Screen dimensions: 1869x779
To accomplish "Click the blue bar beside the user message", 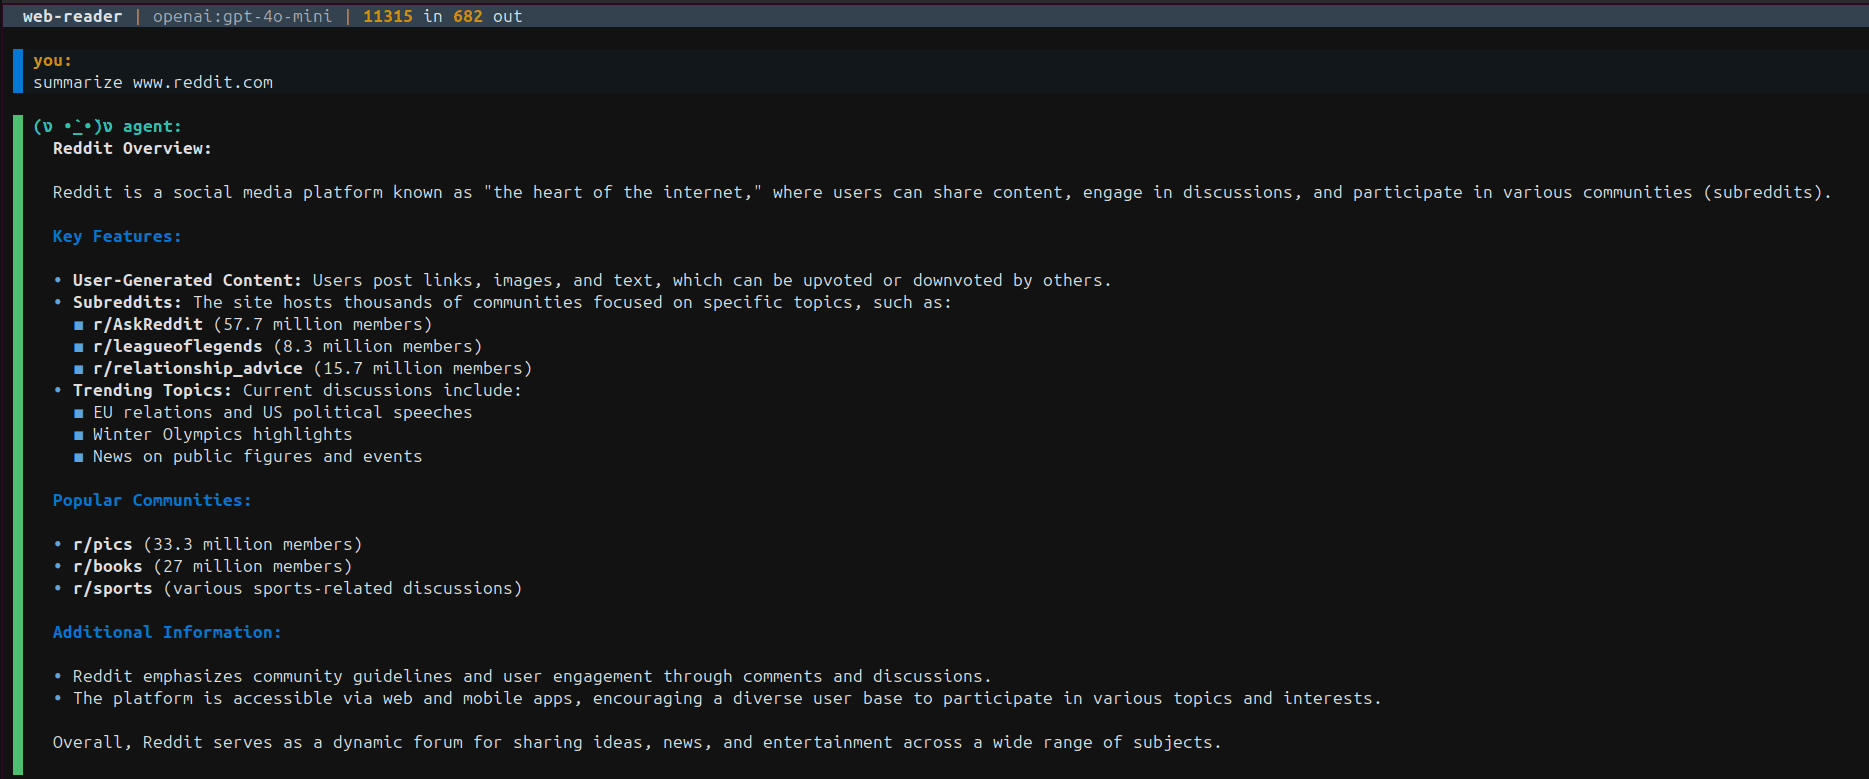I will pyautogui.click(x=18, y=71).
